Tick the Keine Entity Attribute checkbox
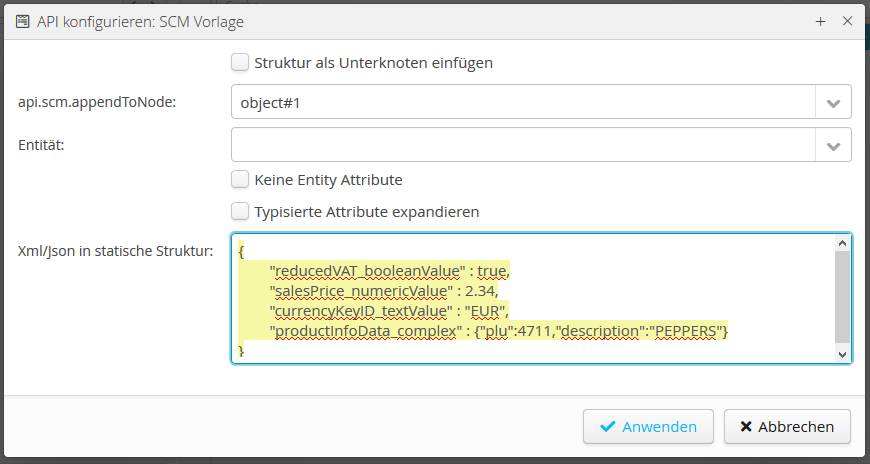 pyautogui.click(x=240, y=180)
